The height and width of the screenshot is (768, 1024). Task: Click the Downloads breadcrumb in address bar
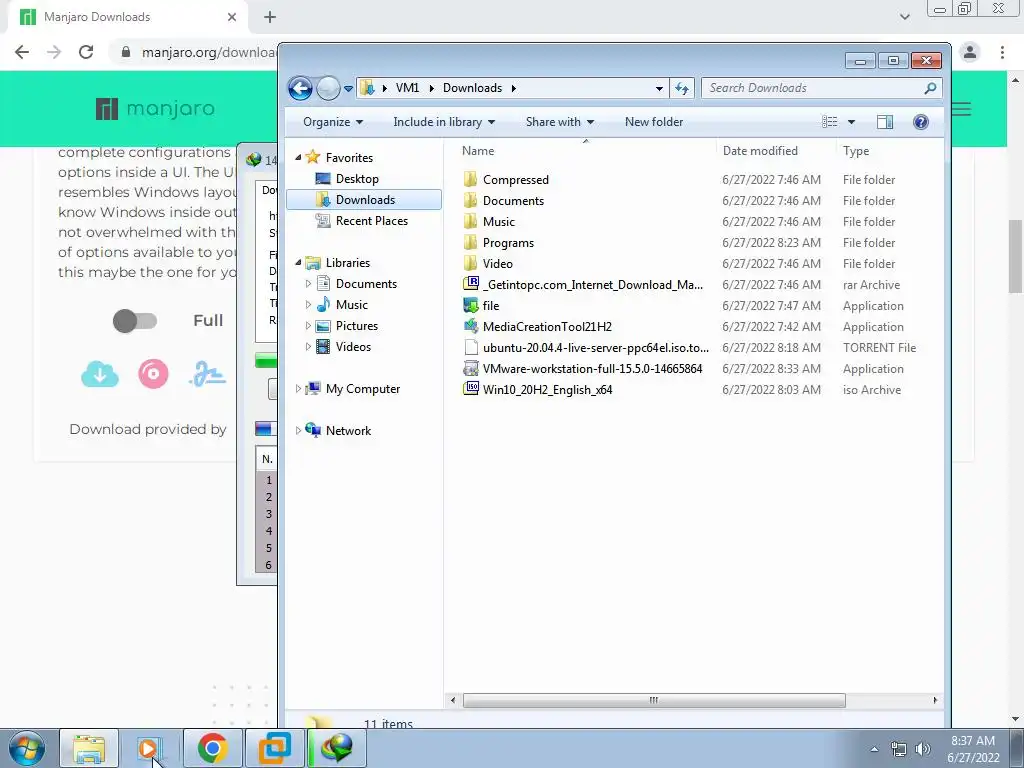pos(472,88)
